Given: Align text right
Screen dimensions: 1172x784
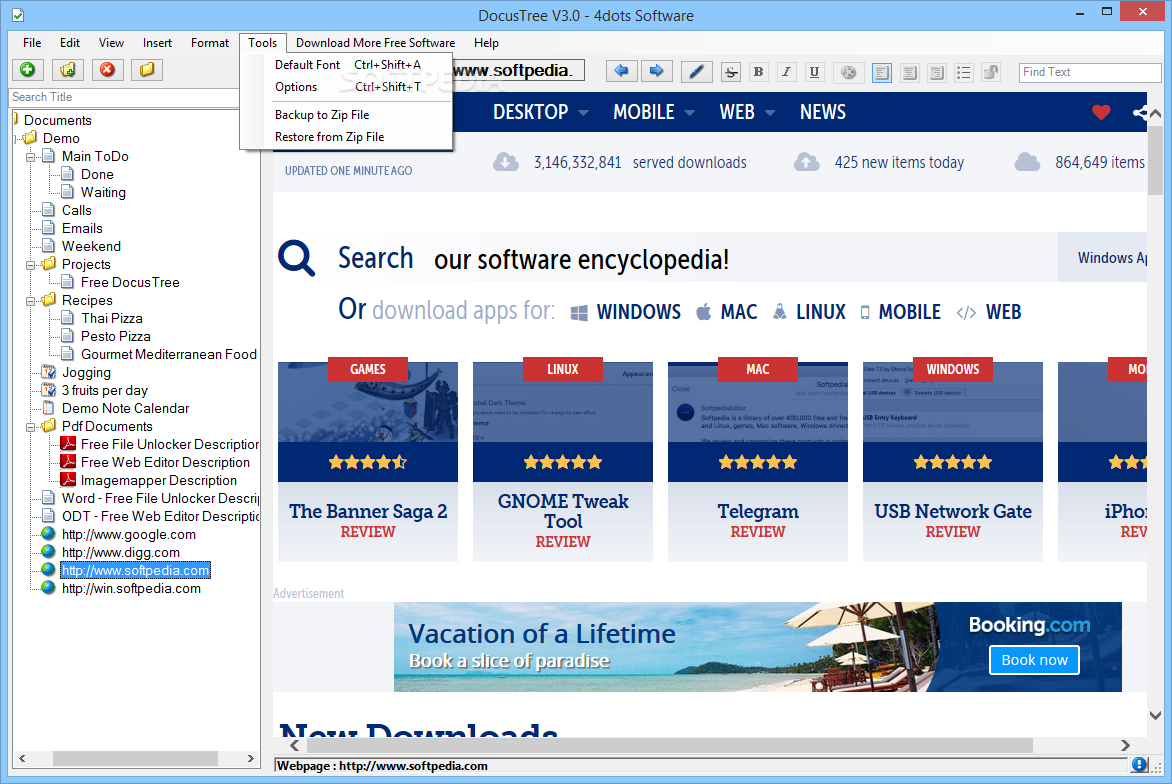Looking at the screenshot, I should click(x=937, y=72).
